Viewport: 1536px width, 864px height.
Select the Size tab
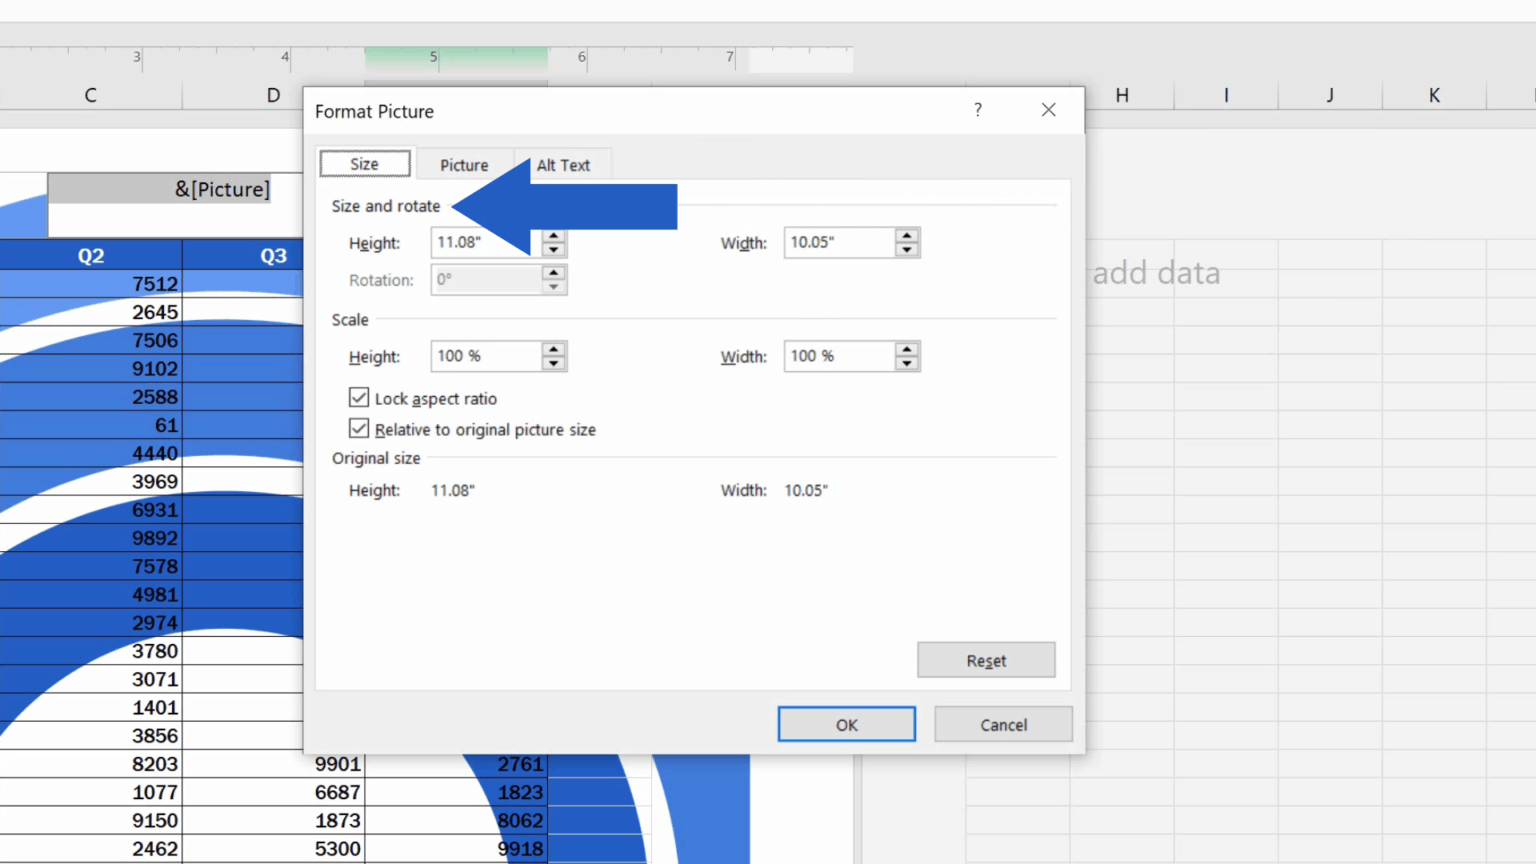(x=364, y=163)
